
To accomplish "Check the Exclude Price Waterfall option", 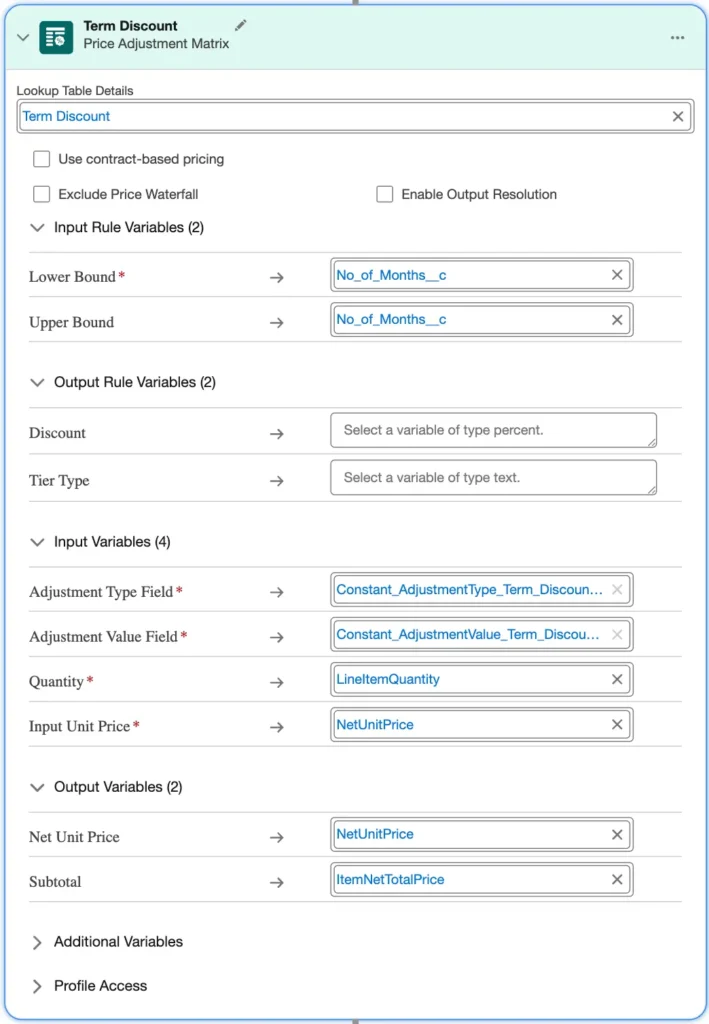I will (x=42, y=194).
